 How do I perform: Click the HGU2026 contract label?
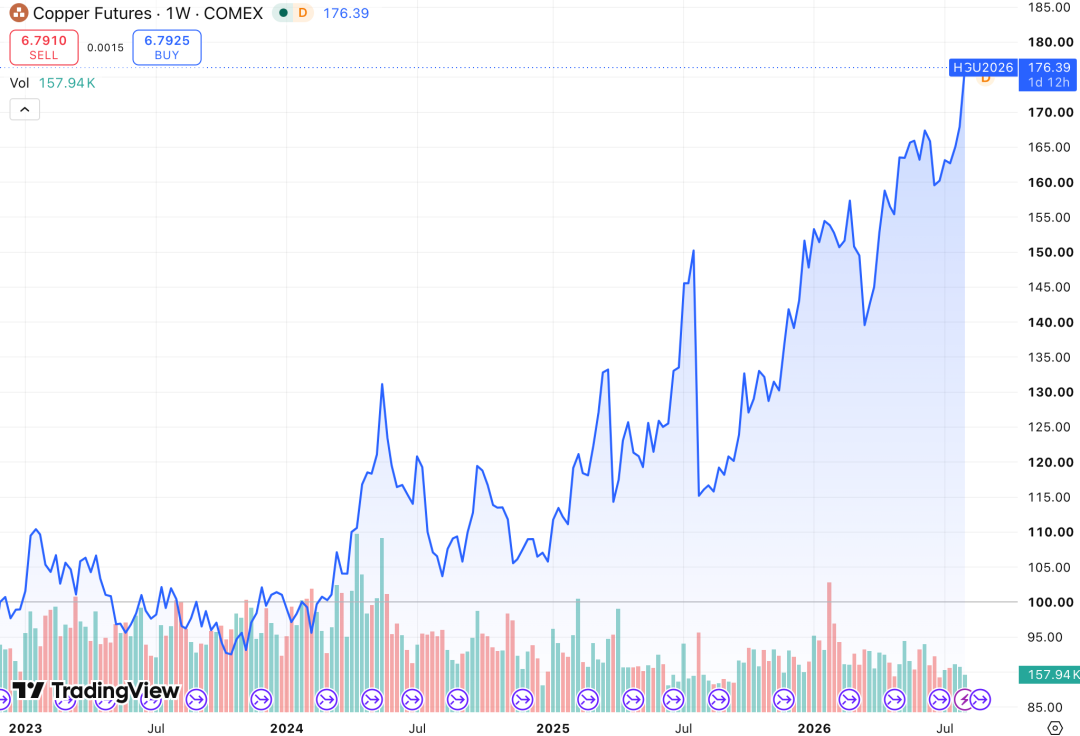tap(983, 67)
